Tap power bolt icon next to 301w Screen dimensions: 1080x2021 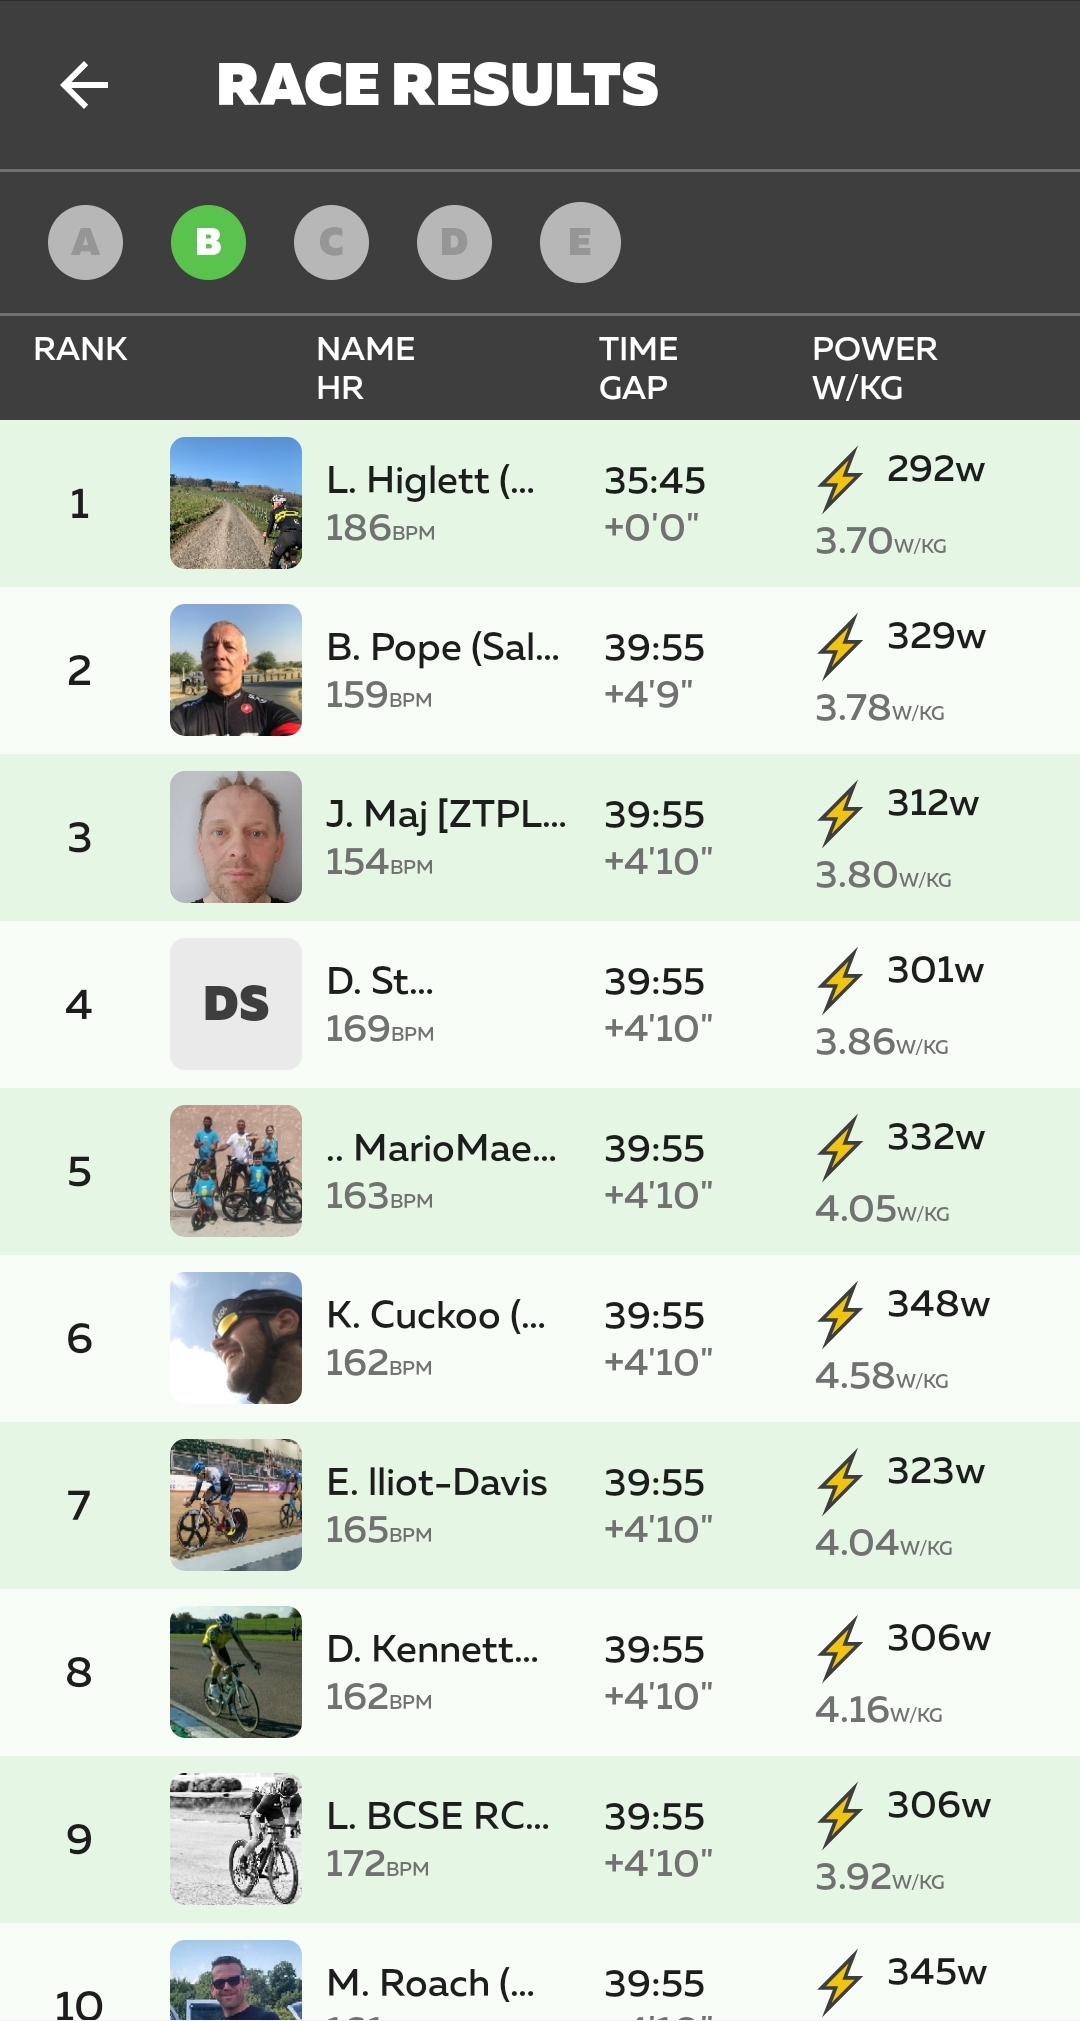(840, 980)
